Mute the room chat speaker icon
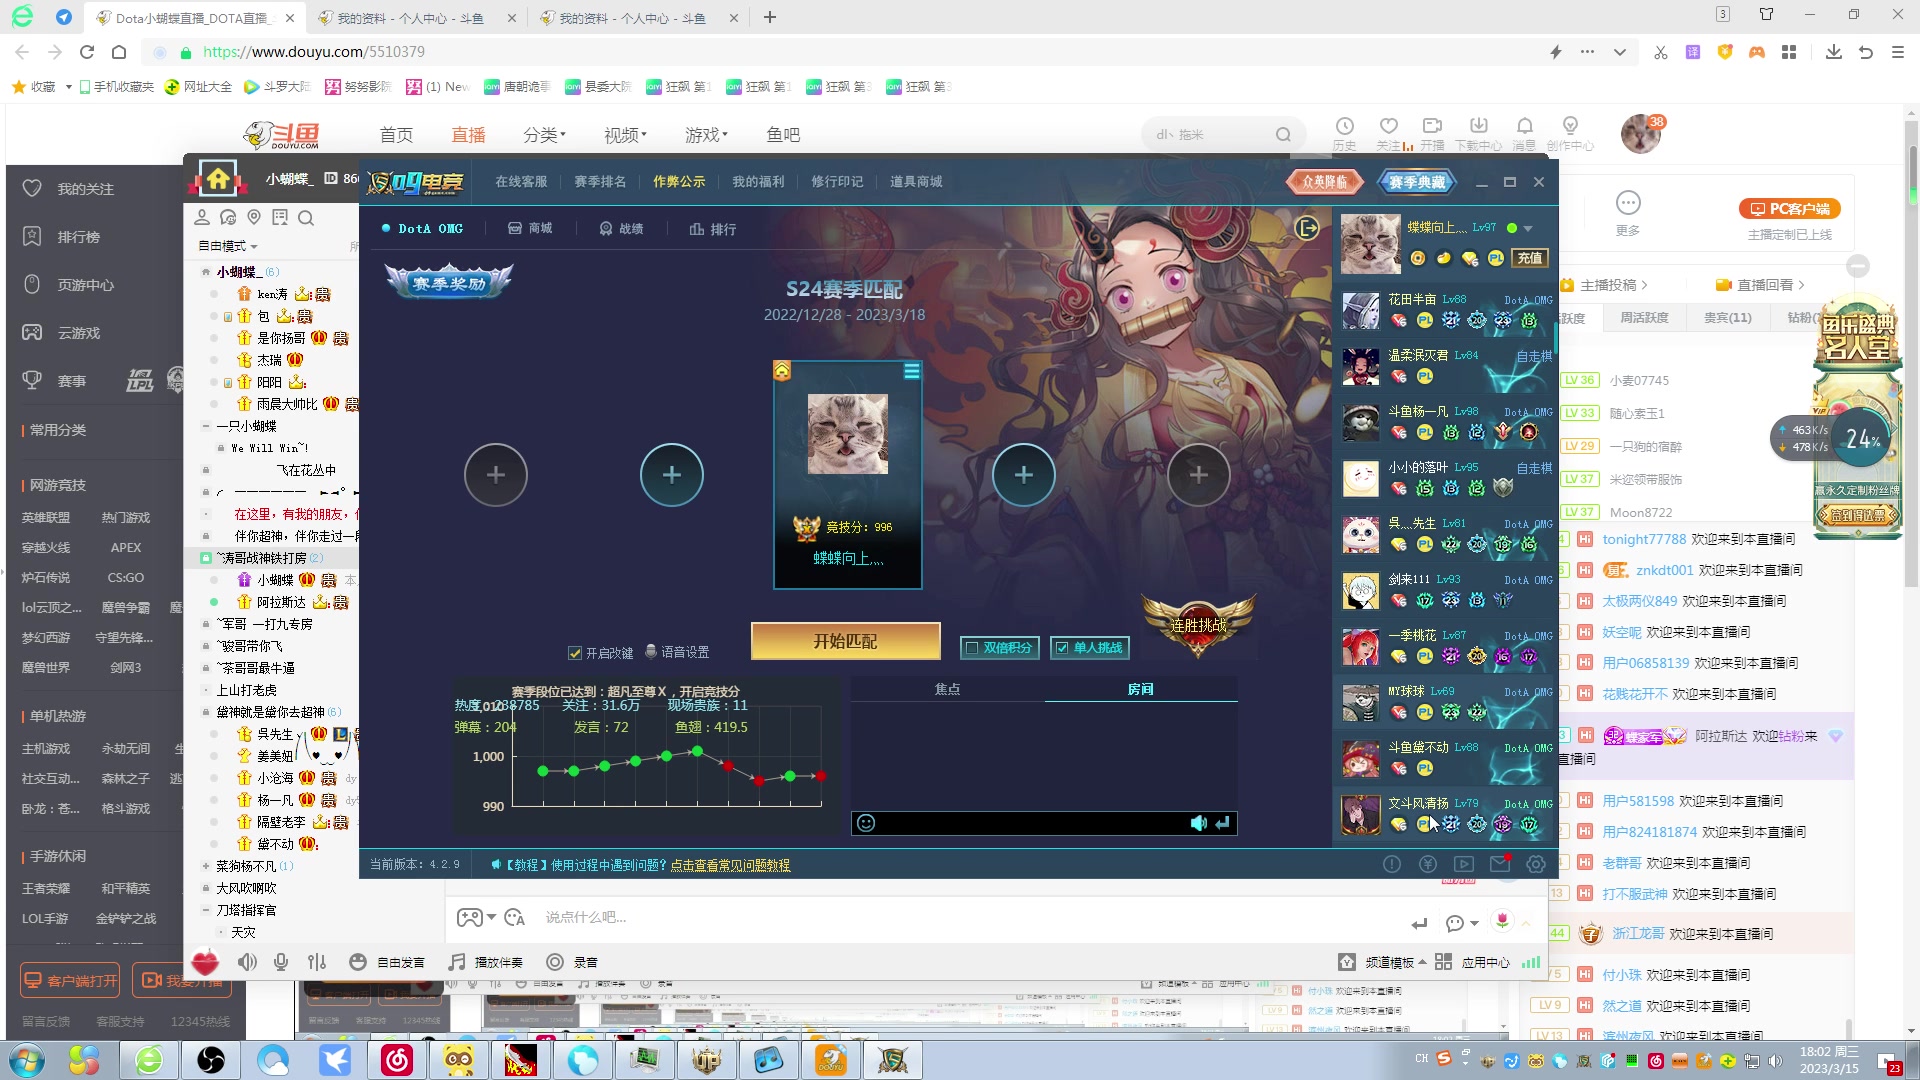 (1198, 823)
